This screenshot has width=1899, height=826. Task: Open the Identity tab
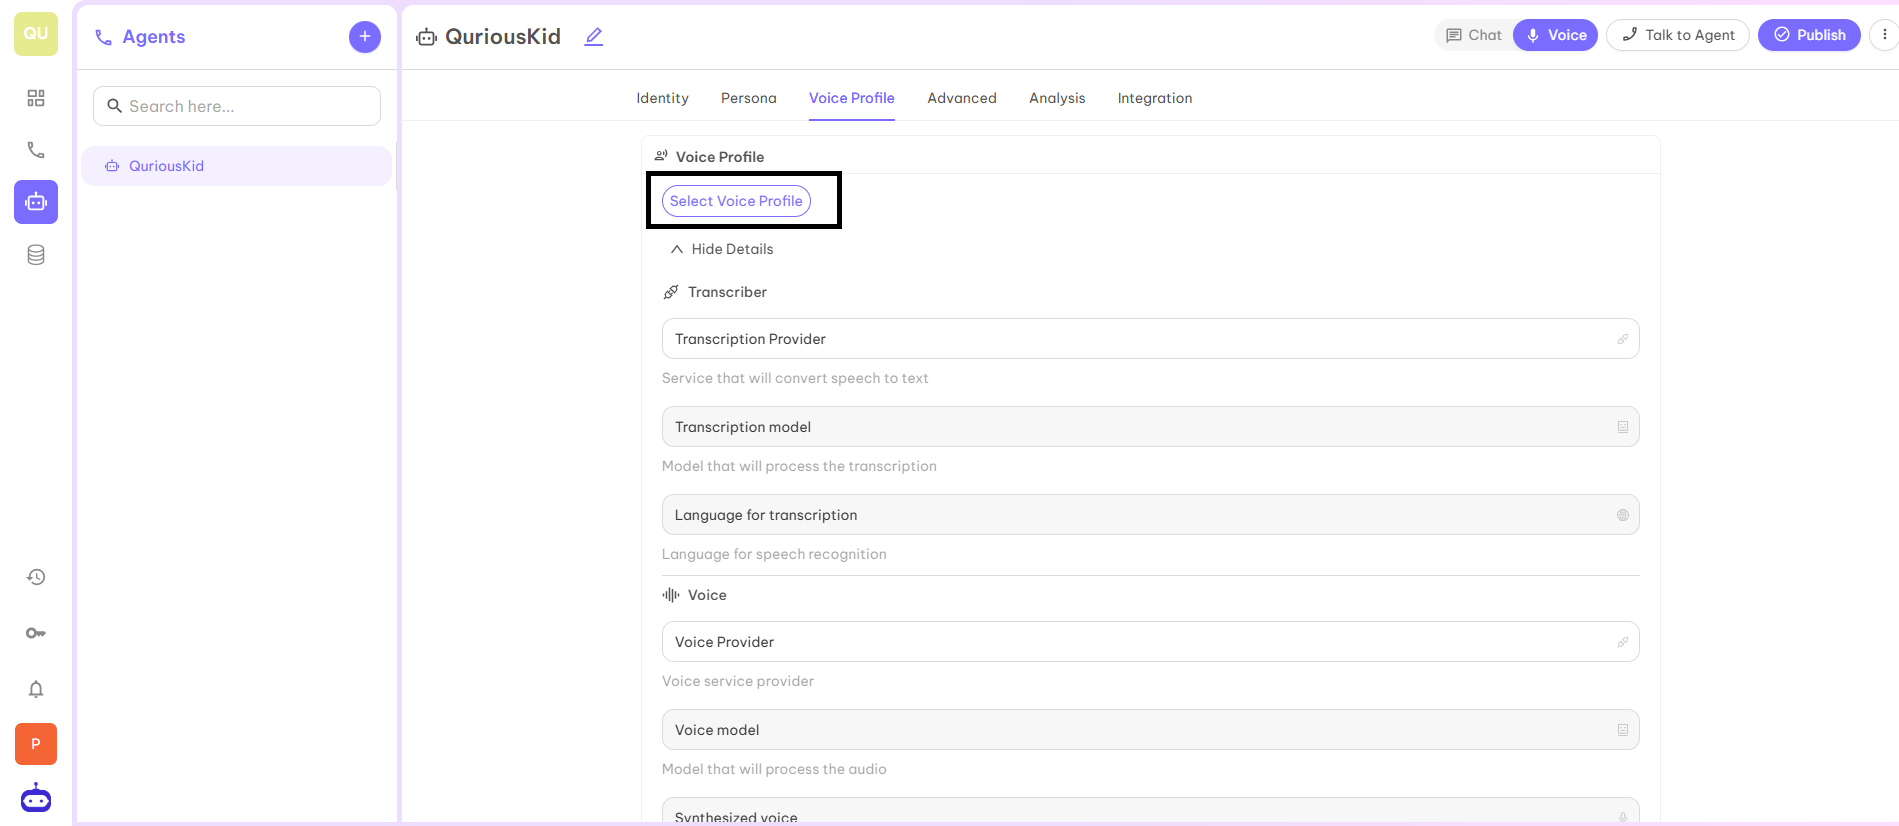point(662,98)
